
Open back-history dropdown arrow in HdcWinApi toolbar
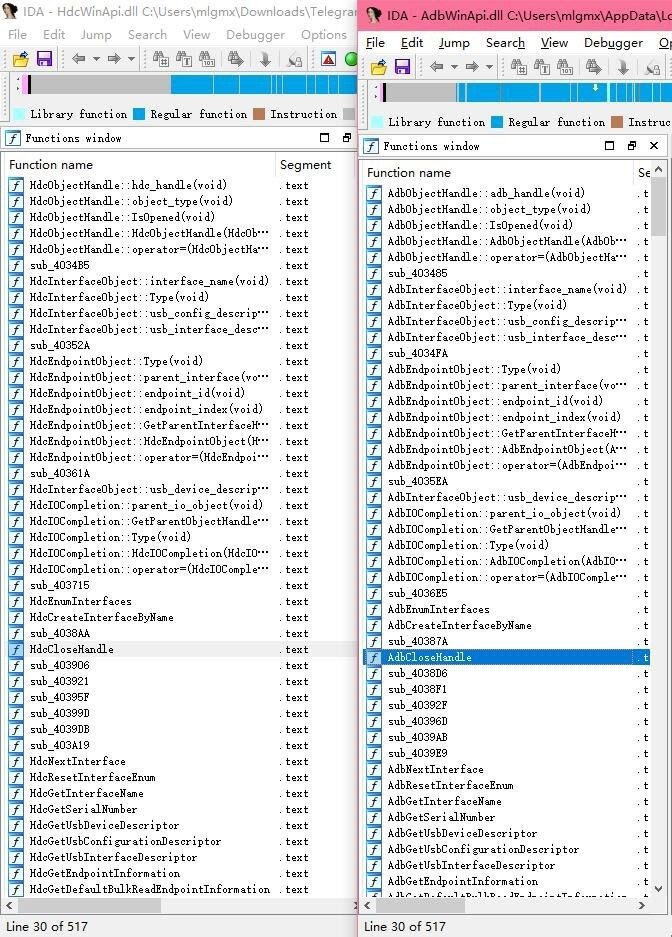coord(95,60)
